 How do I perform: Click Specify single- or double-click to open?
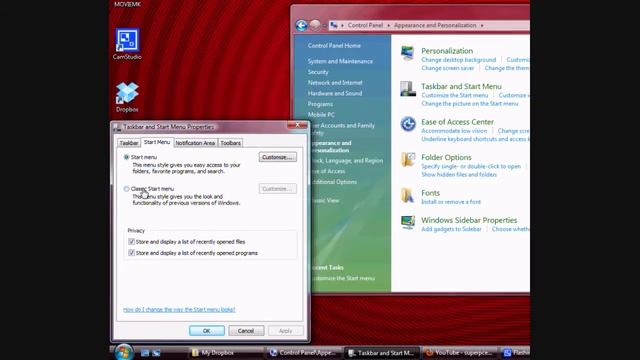471,166
